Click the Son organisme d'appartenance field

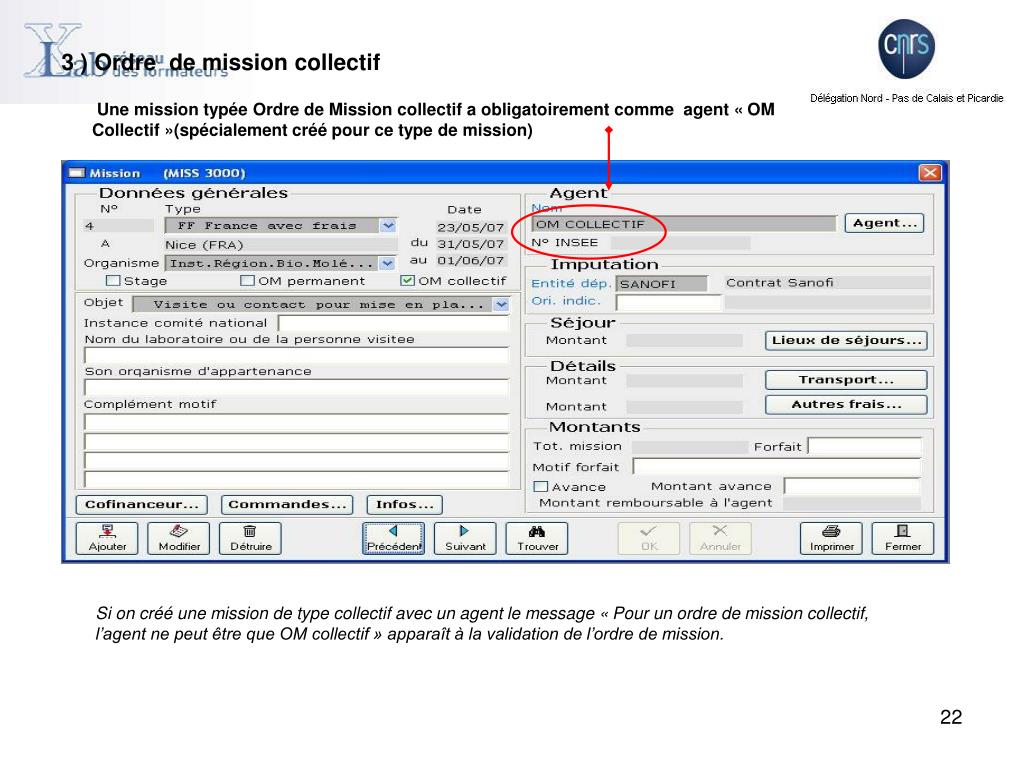tap(296, 387)
